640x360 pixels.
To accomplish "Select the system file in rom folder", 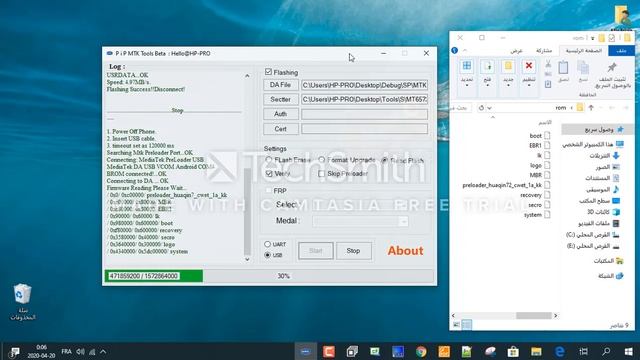I will [537, 215].
